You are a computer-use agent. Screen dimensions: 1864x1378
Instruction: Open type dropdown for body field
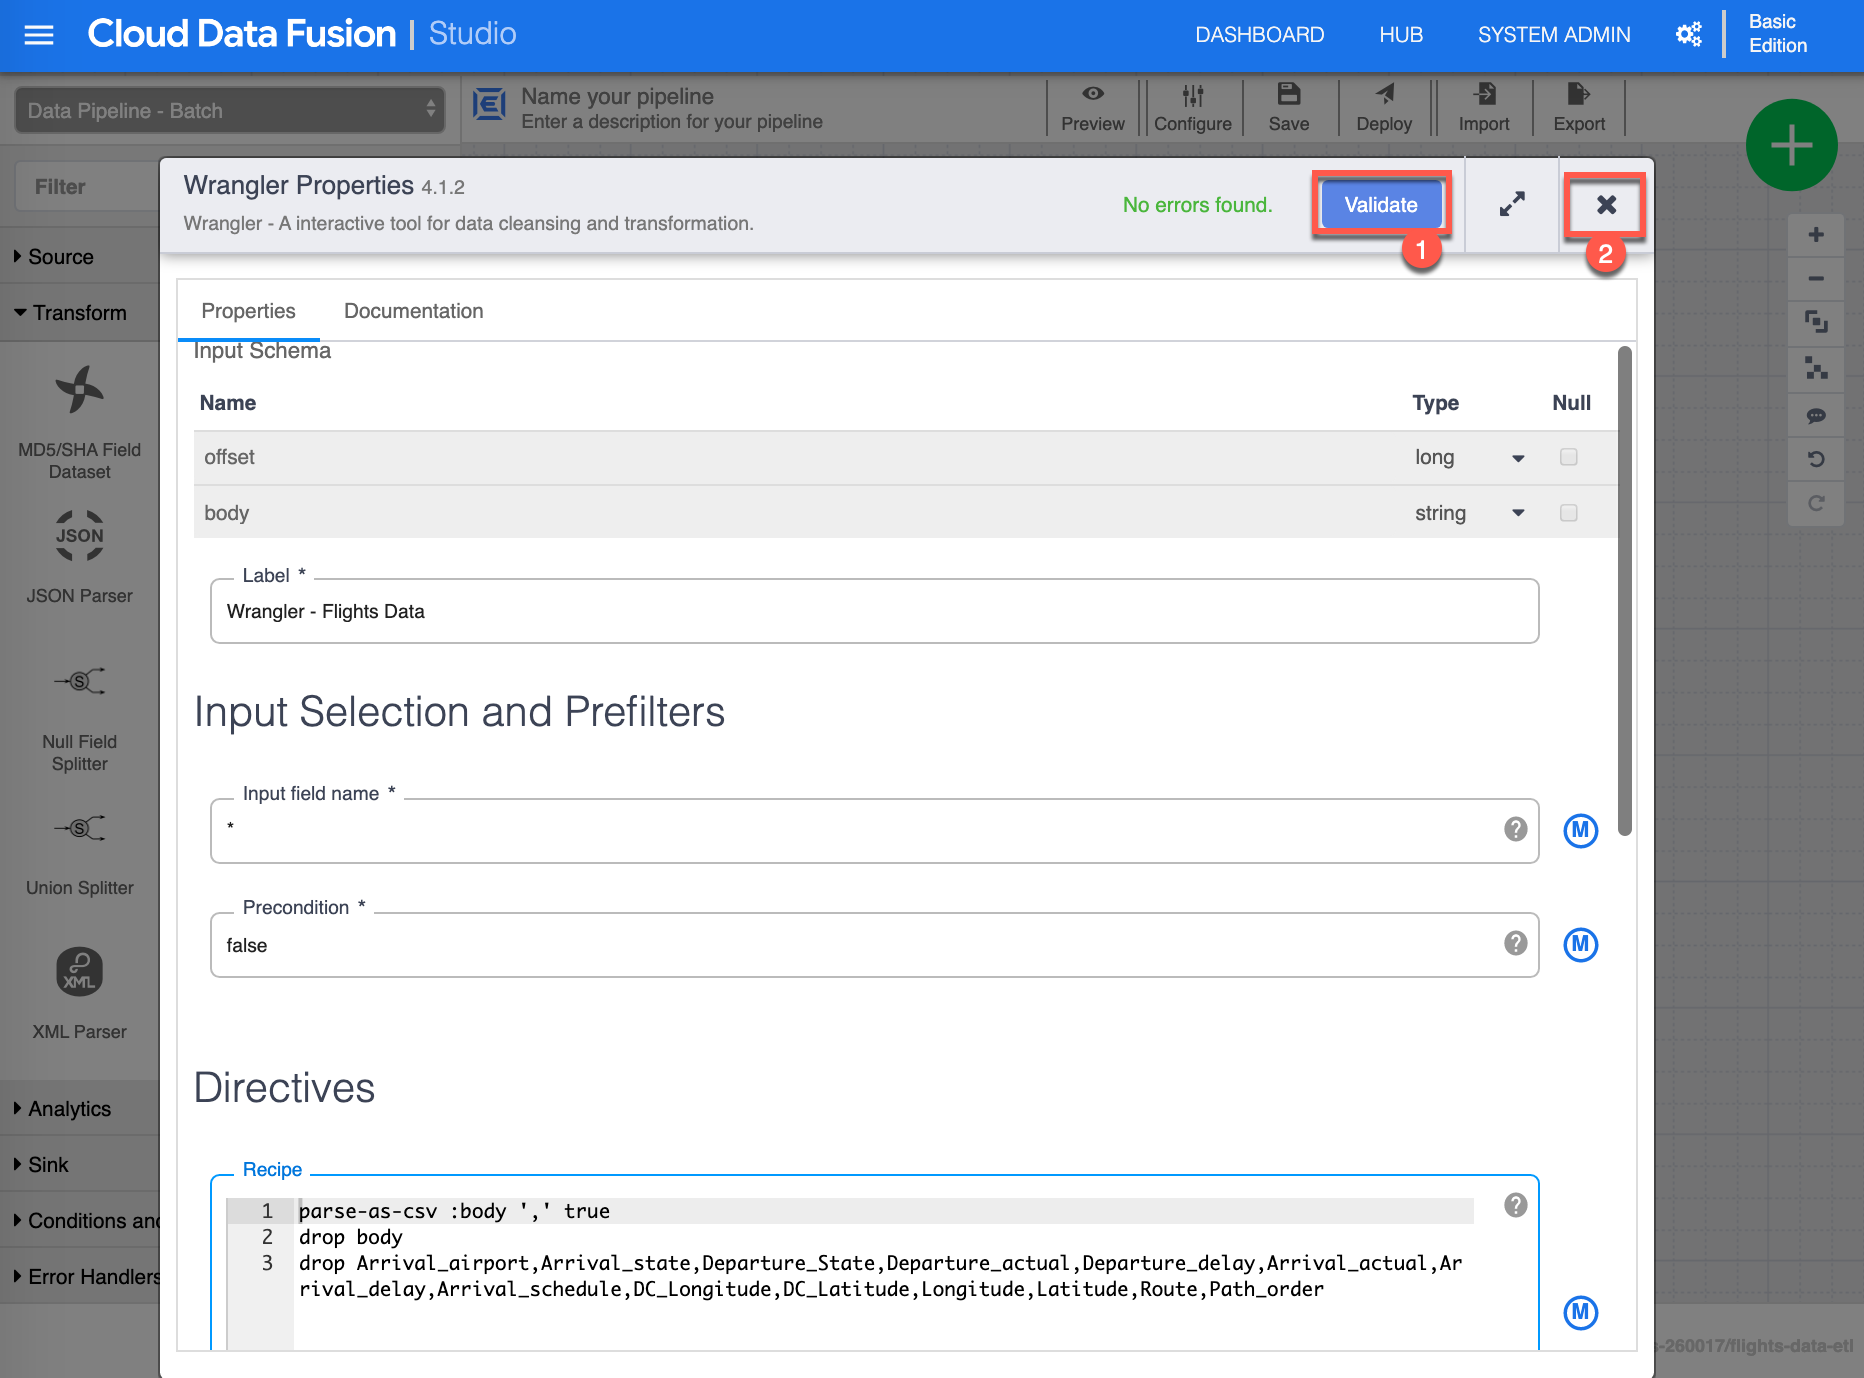click(x=1517, y=513)
